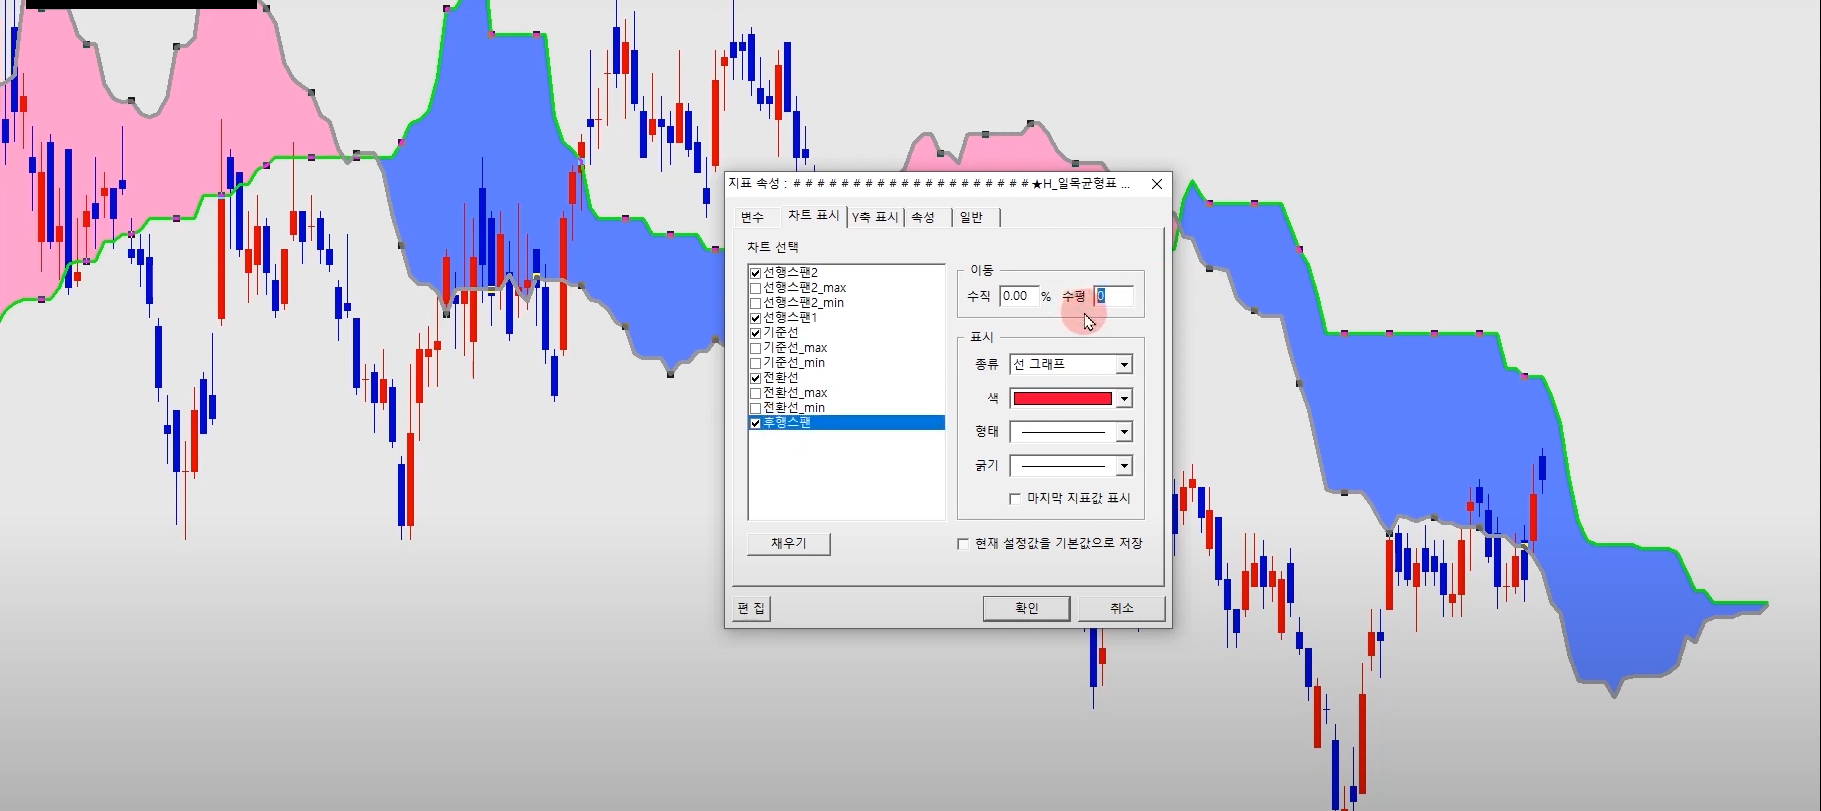
Task: Uncheck the 선행스팬2 checkbox
Action: tap(756, 273)
